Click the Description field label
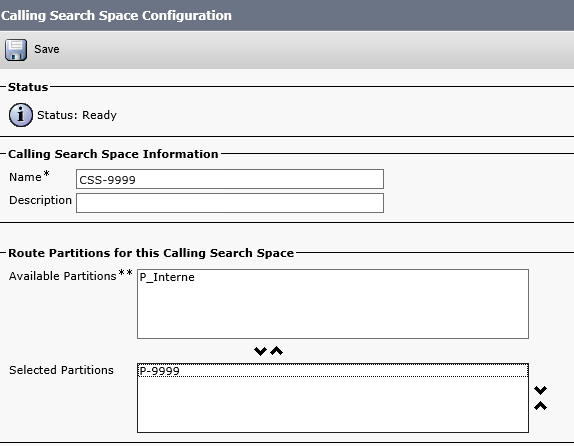 coord(40,200)
